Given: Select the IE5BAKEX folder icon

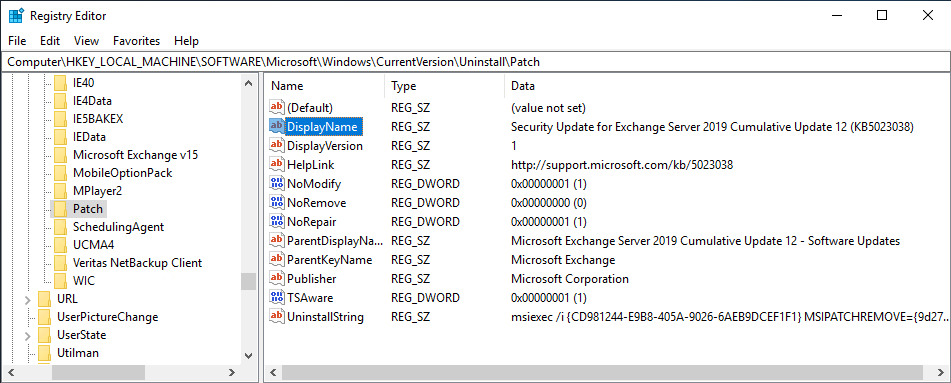Looking at the screenshot, I should click(59, 118).
